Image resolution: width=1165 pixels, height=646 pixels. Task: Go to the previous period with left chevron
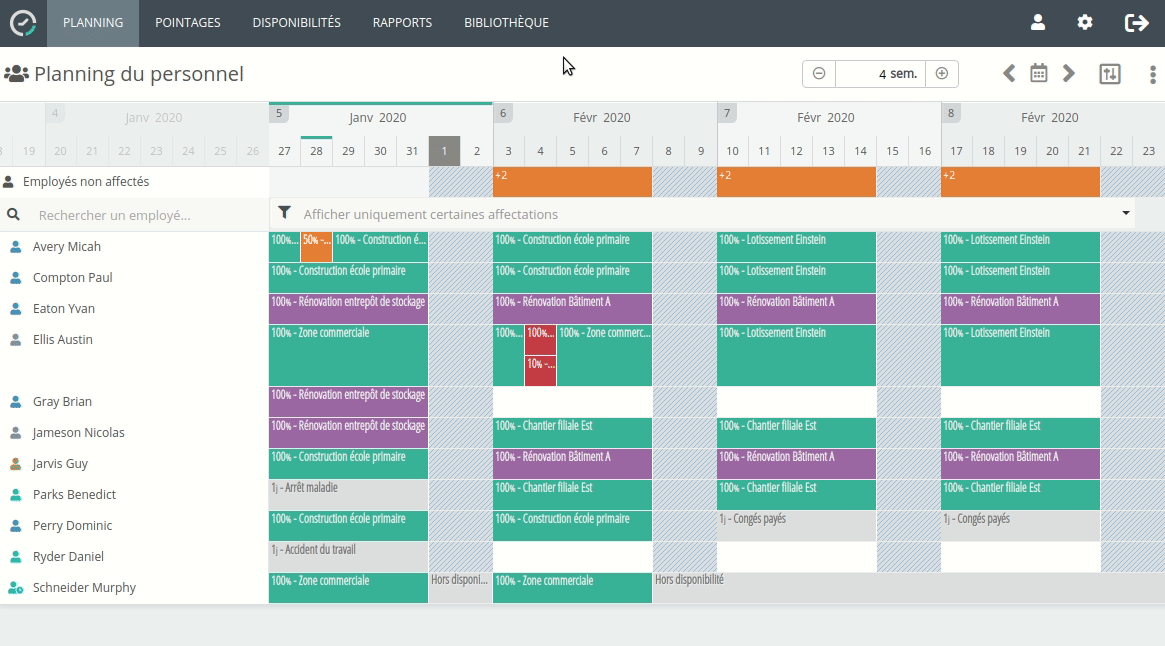pyautogui.click(x=1009, y=73)
